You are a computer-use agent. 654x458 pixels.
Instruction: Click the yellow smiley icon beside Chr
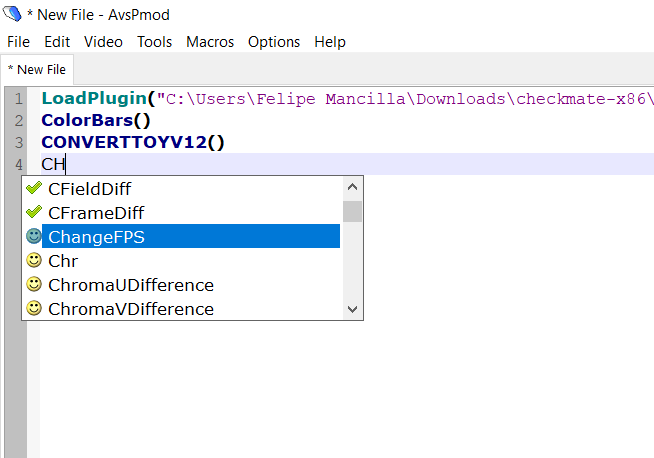pos(34,260)
